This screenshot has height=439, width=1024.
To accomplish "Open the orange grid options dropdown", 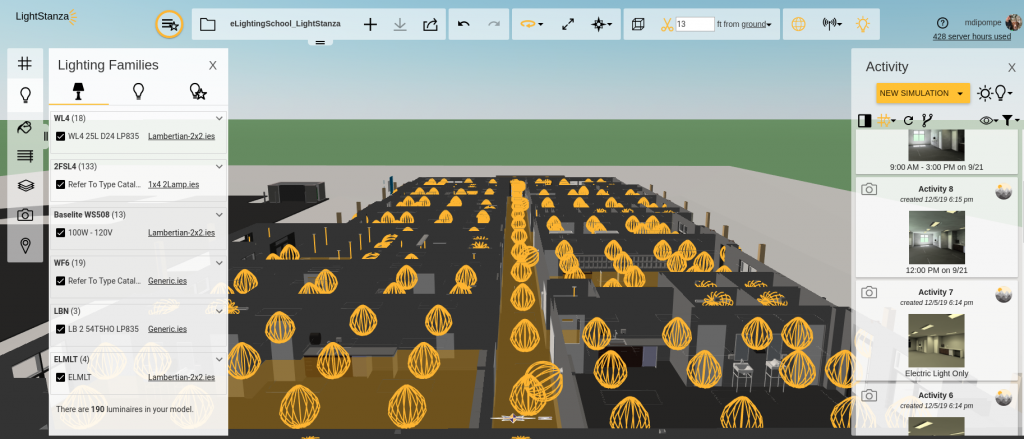I will tap(886, 120).
